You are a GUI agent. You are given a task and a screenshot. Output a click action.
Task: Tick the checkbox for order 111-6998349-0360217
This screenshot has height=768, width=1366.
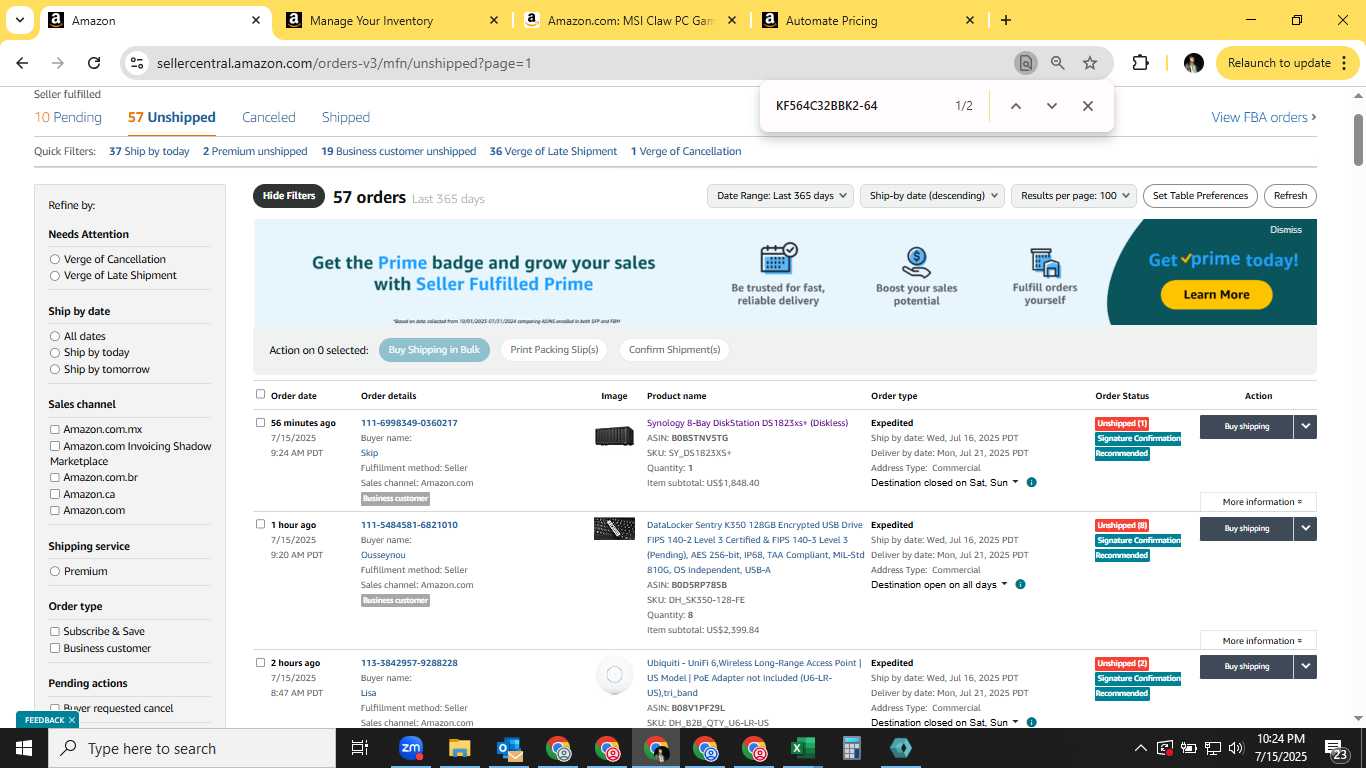coord(261,422)
